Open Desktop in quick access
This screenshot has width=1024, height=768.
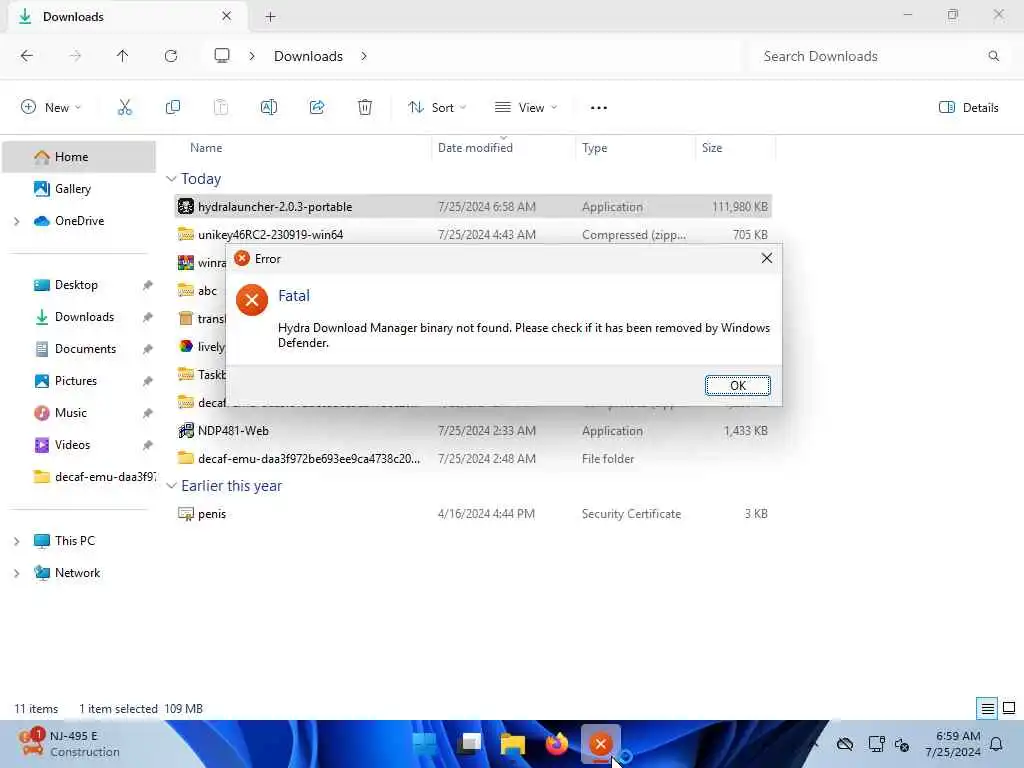tap(76, 285)
